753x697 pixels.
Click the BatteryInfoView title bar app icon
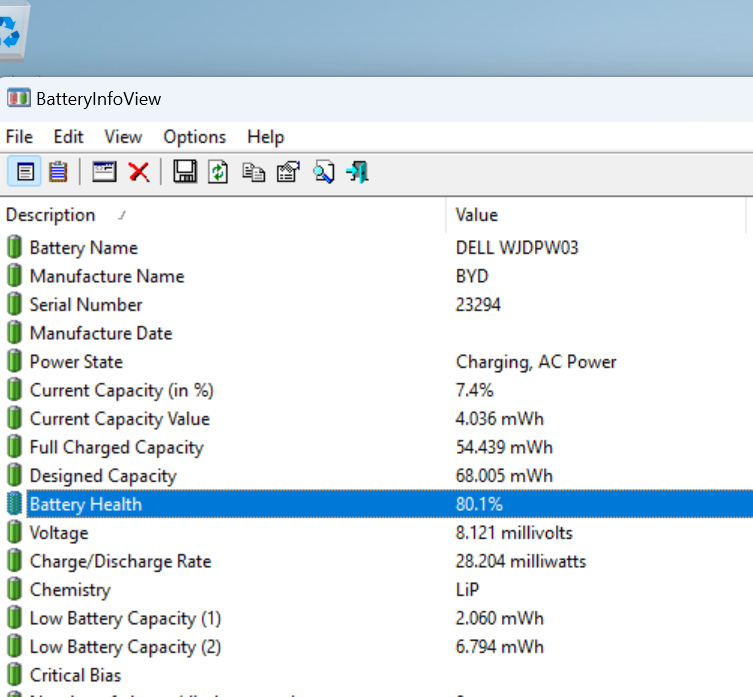coord(18,98)
